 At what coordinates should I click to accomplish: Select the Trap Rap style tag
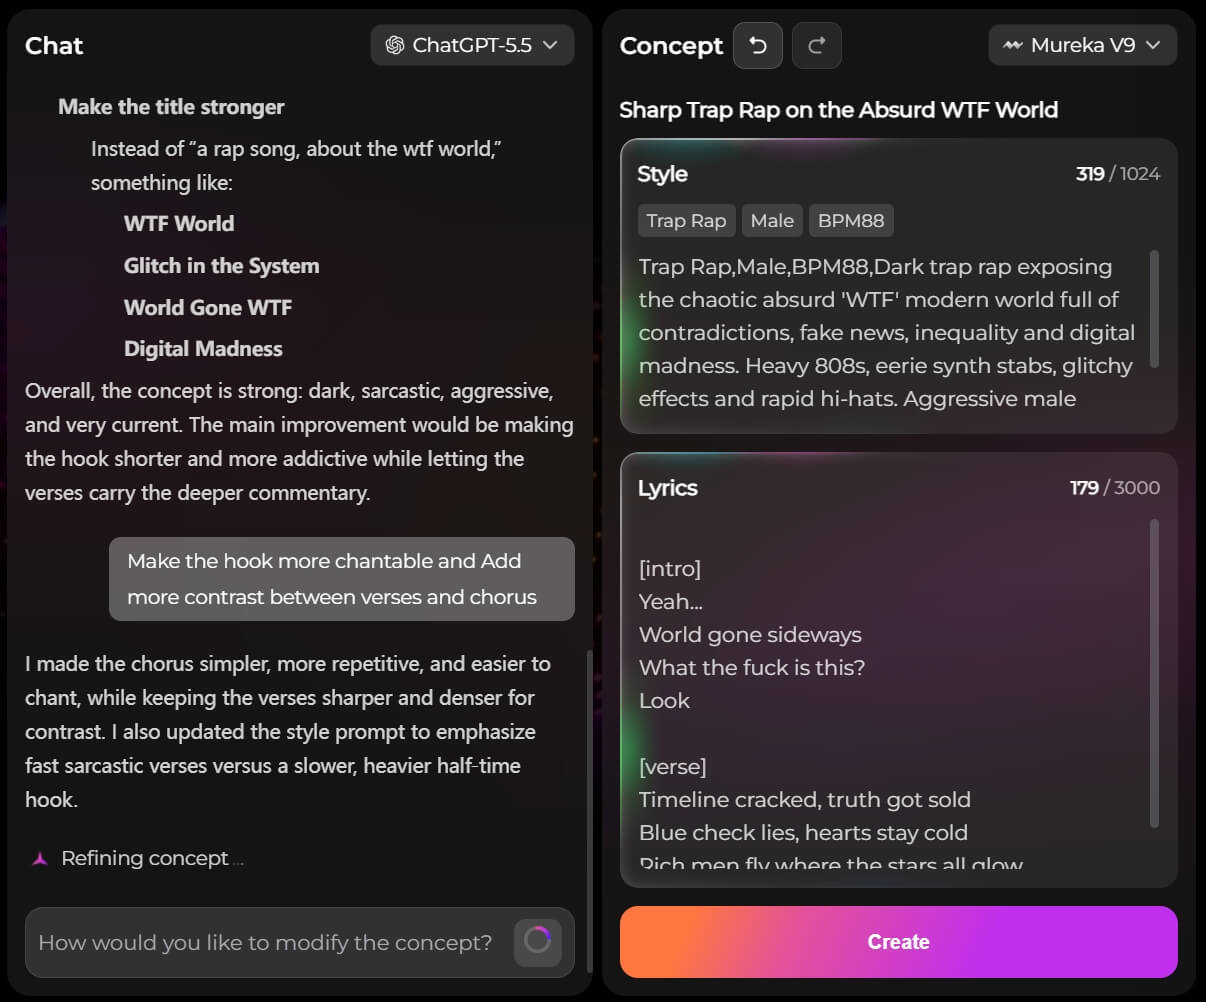pyautogui.click(x=686, y=221)
